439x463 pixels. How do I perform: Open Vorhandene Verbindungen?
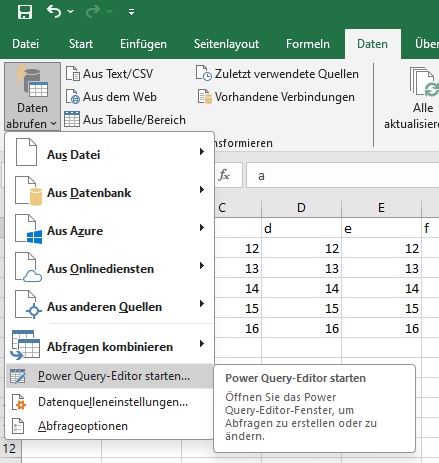(x=284, y=97)
